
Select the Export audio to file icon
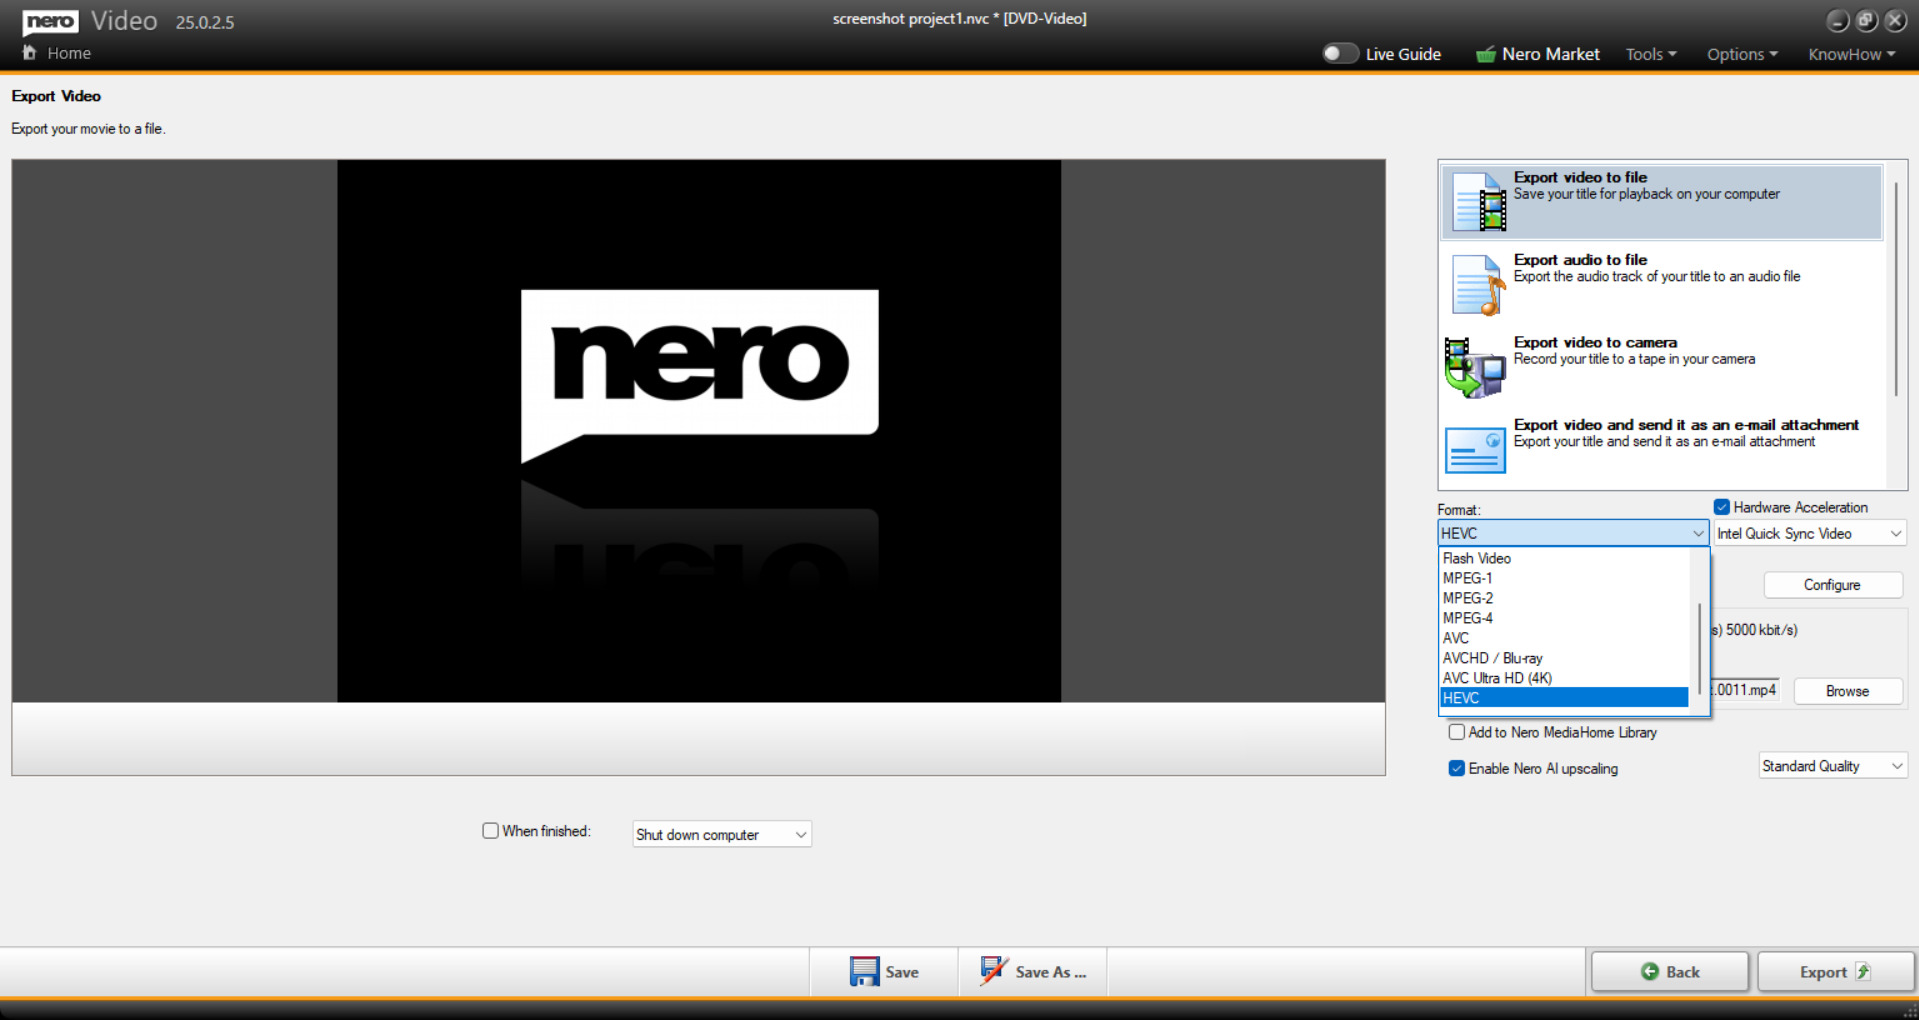(x=1479, y=285)
